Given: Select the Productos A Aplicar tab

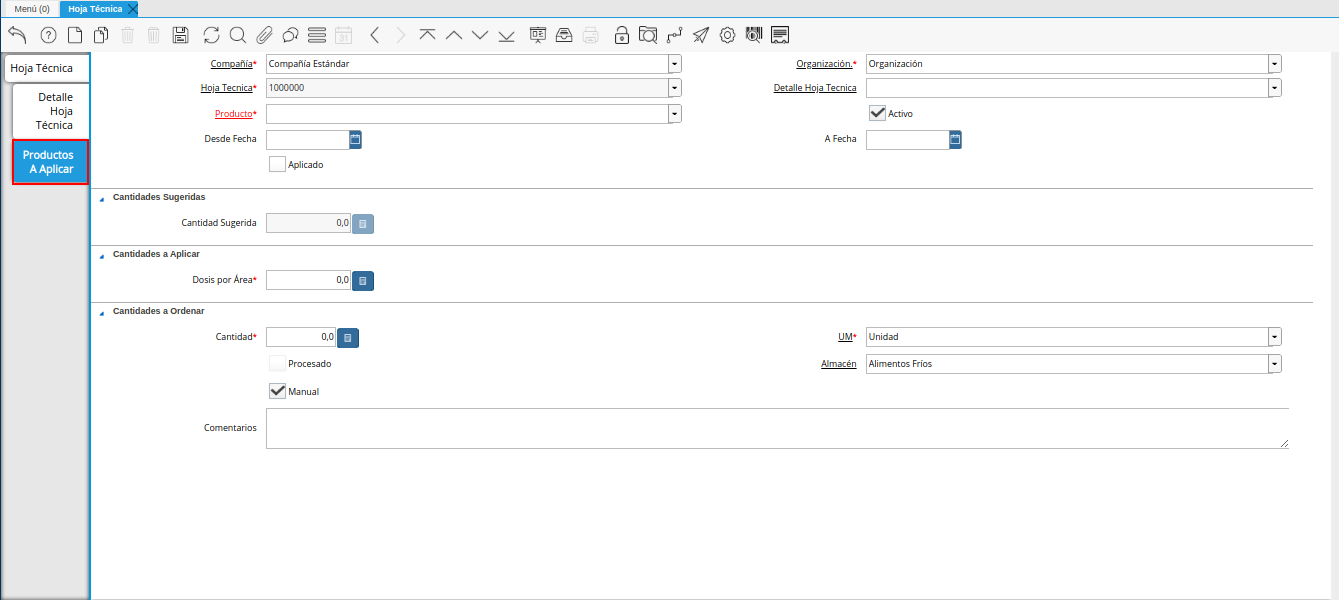Looking at the screenshot, I should [50, 162].
